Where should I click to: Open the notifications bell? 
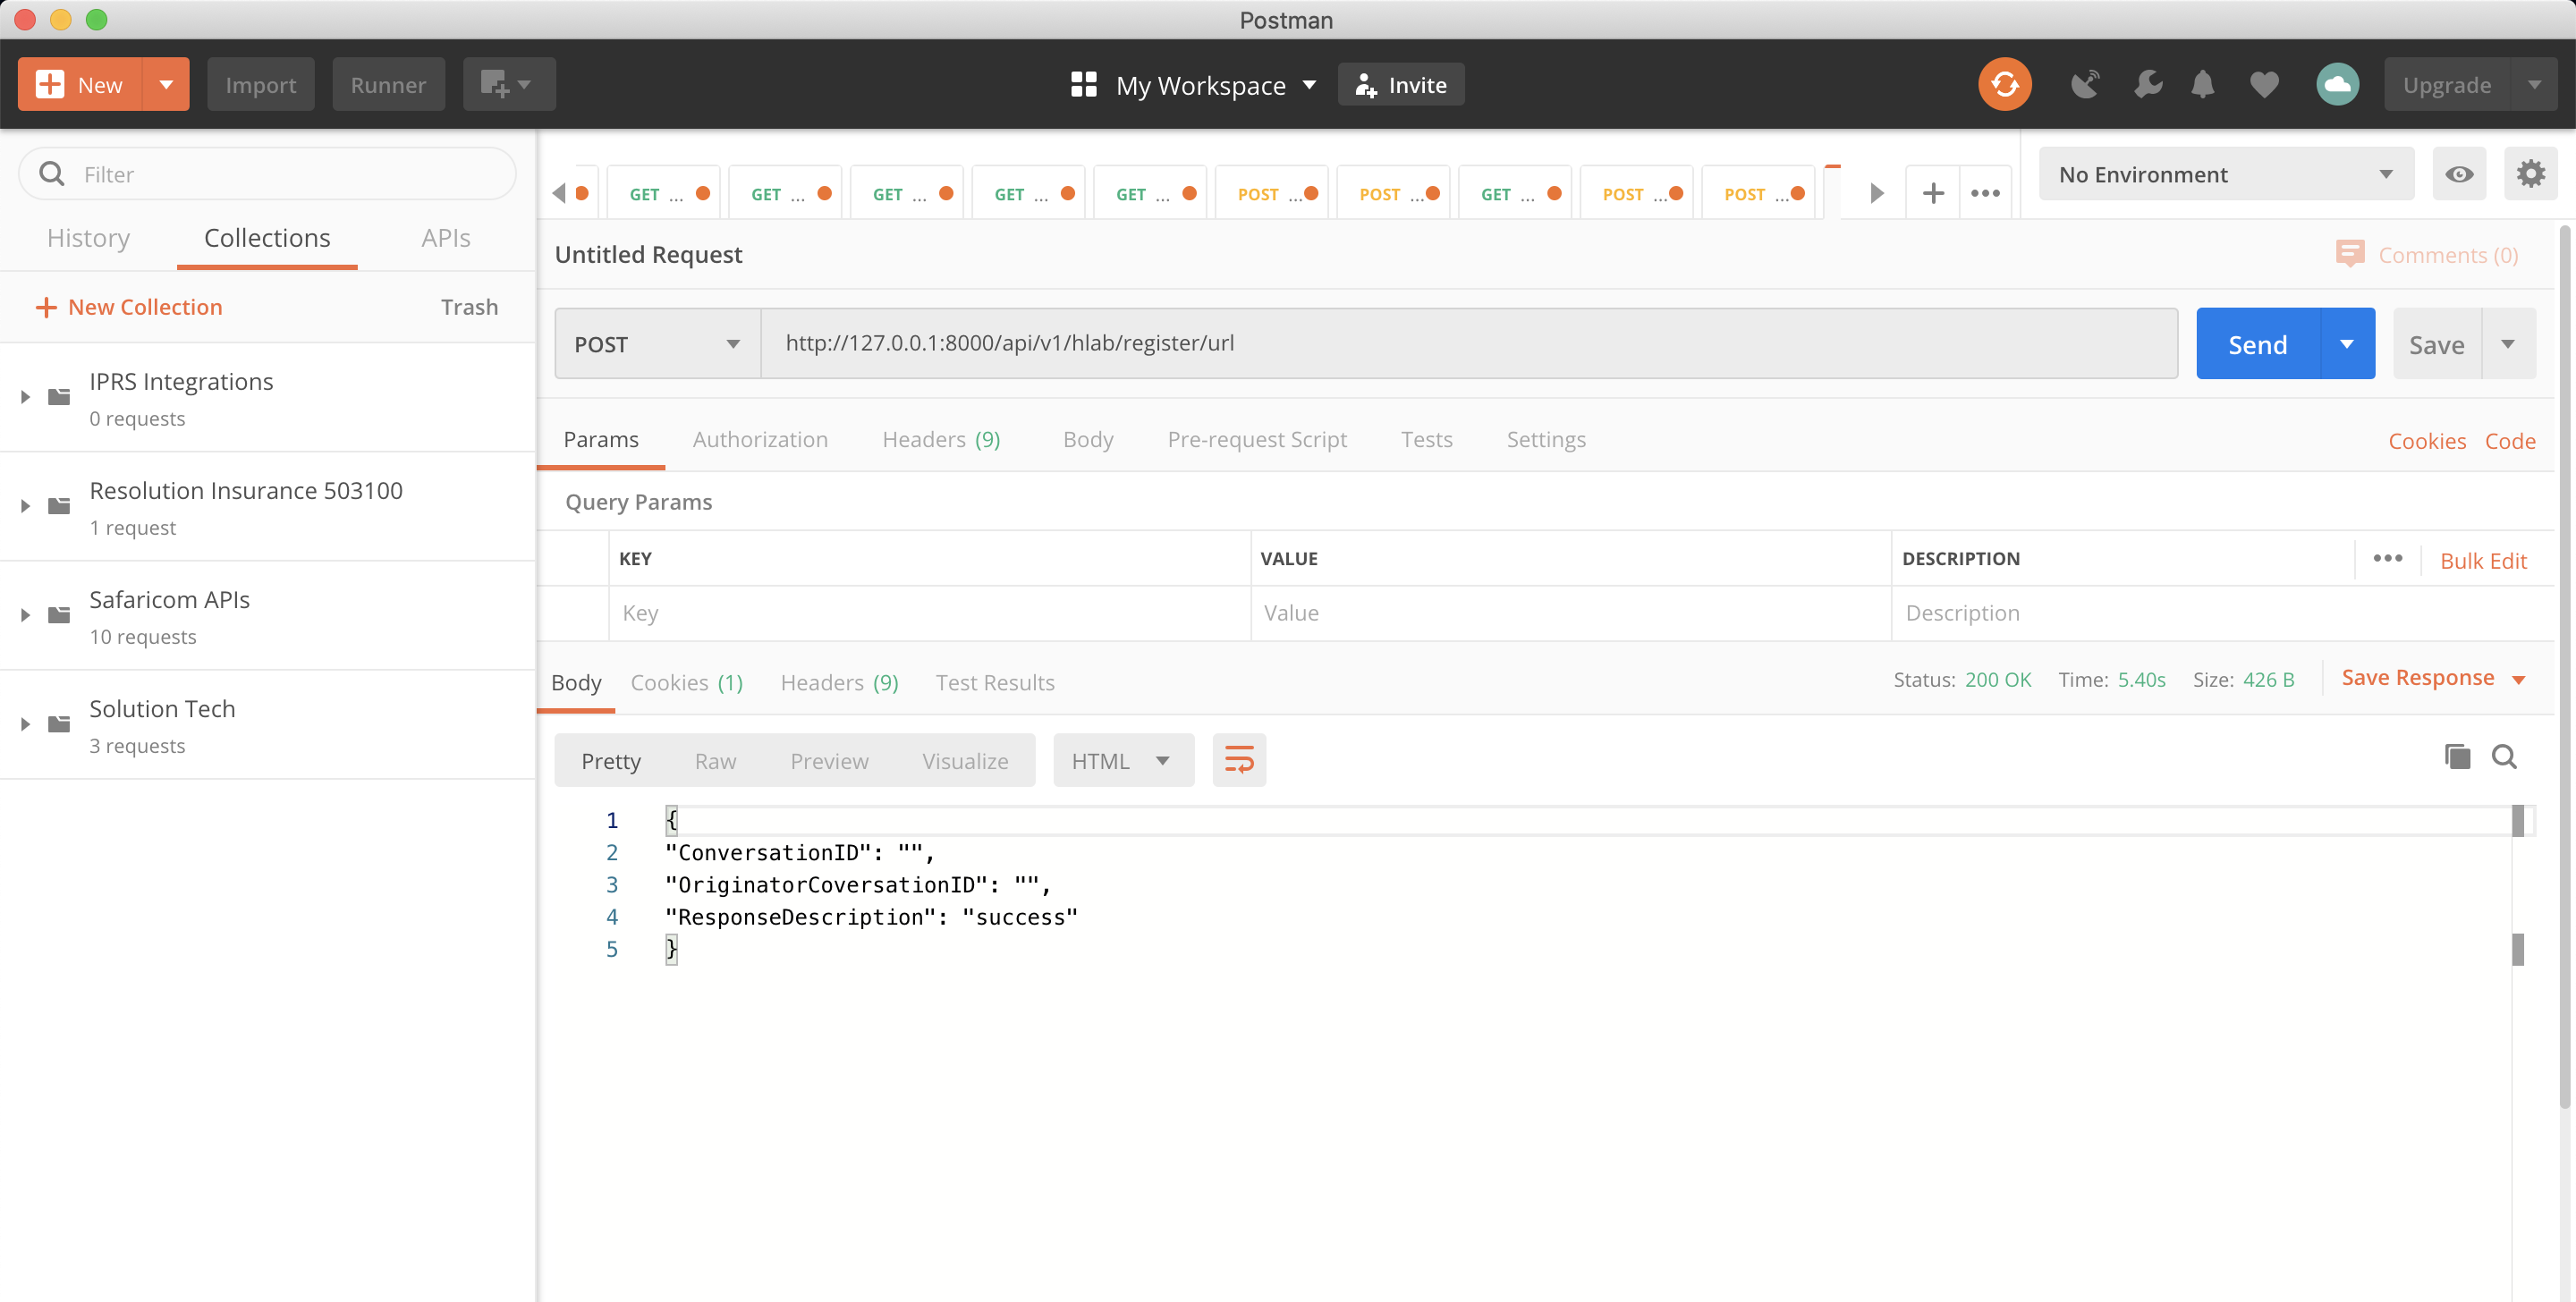[x=2202, y=84]
